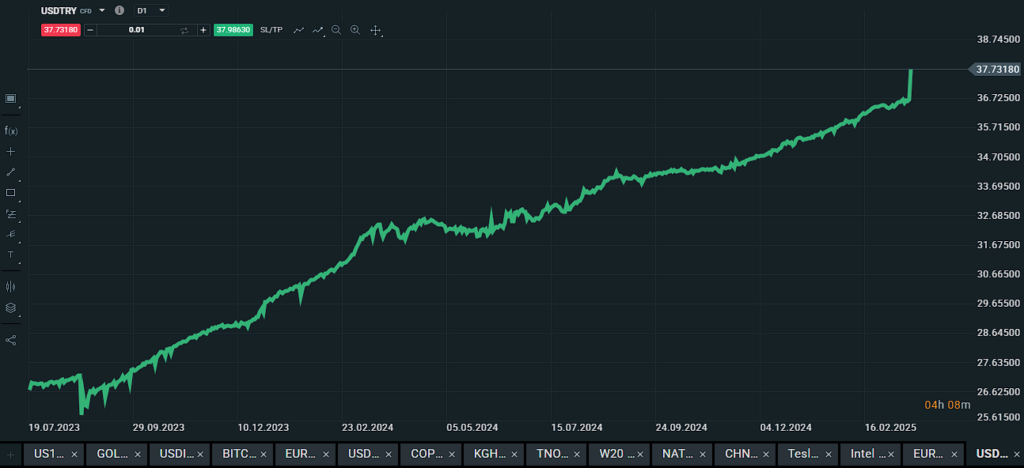Toggle the SL/TP option
1024x468 pixels.
coord(271,30)
